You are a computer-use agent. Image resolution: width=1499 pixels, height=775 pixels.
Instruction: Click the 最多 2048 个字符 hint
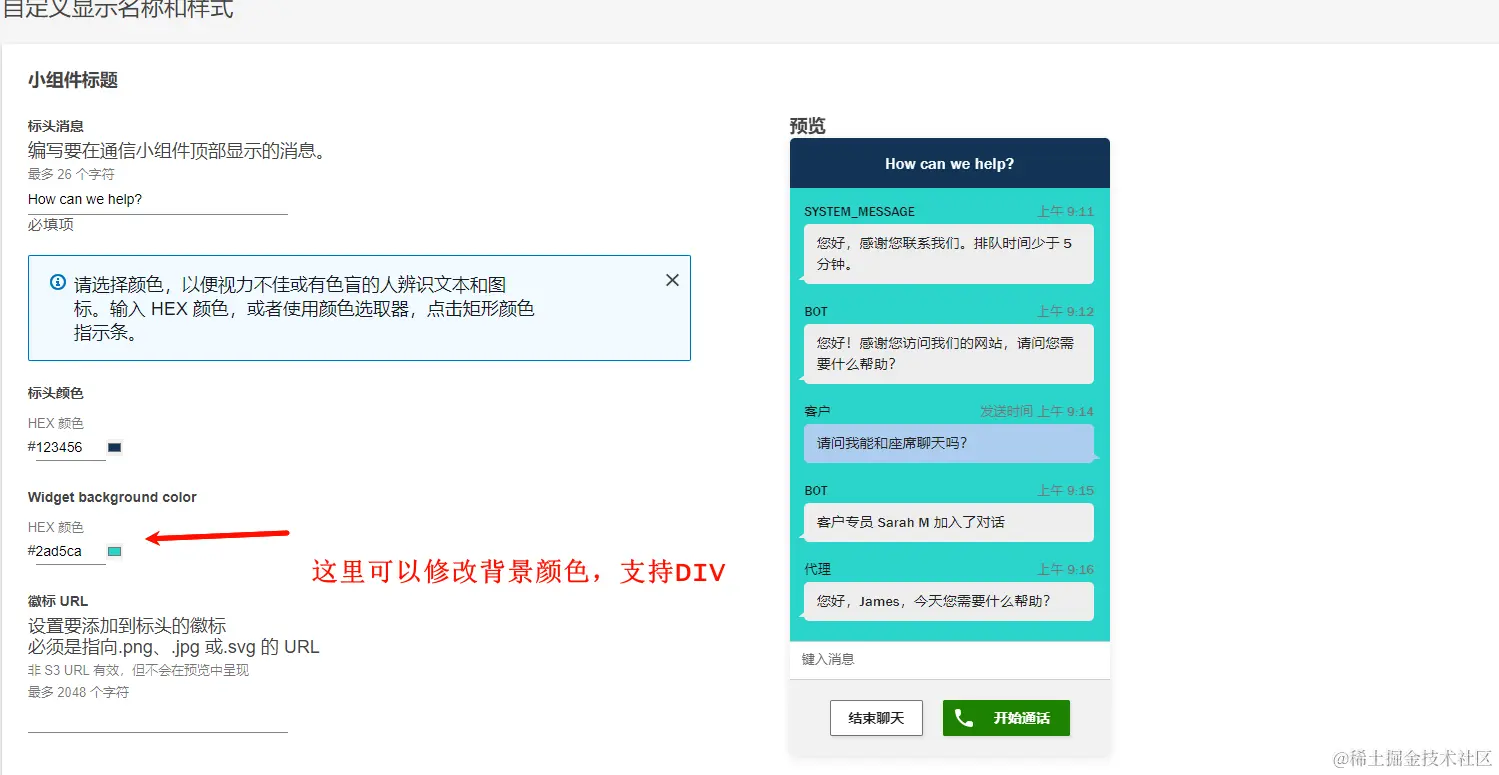tap(78, 692)
